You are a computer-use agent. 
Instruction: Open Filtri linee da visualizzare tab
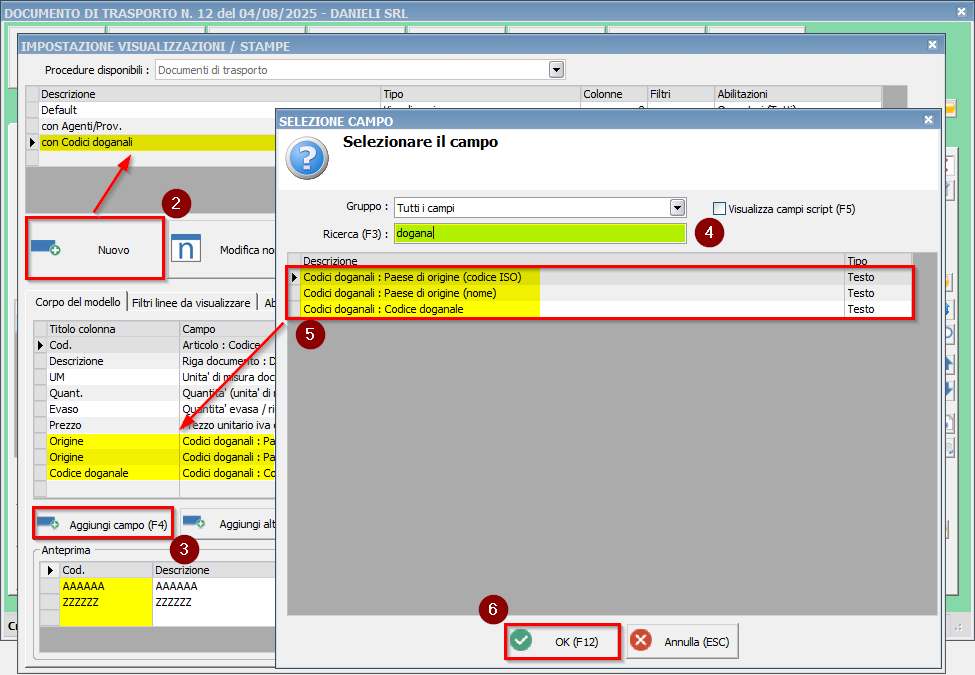pos(191,302)
